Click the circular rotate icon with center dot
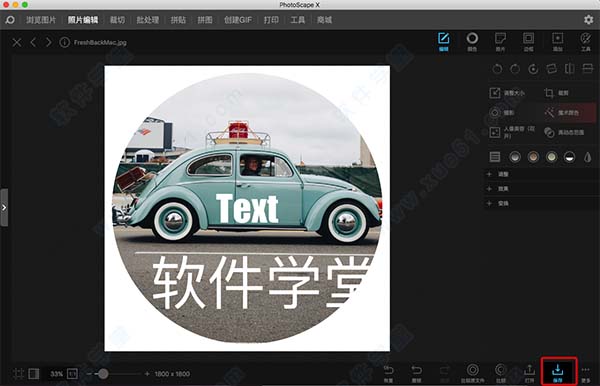 533,69
